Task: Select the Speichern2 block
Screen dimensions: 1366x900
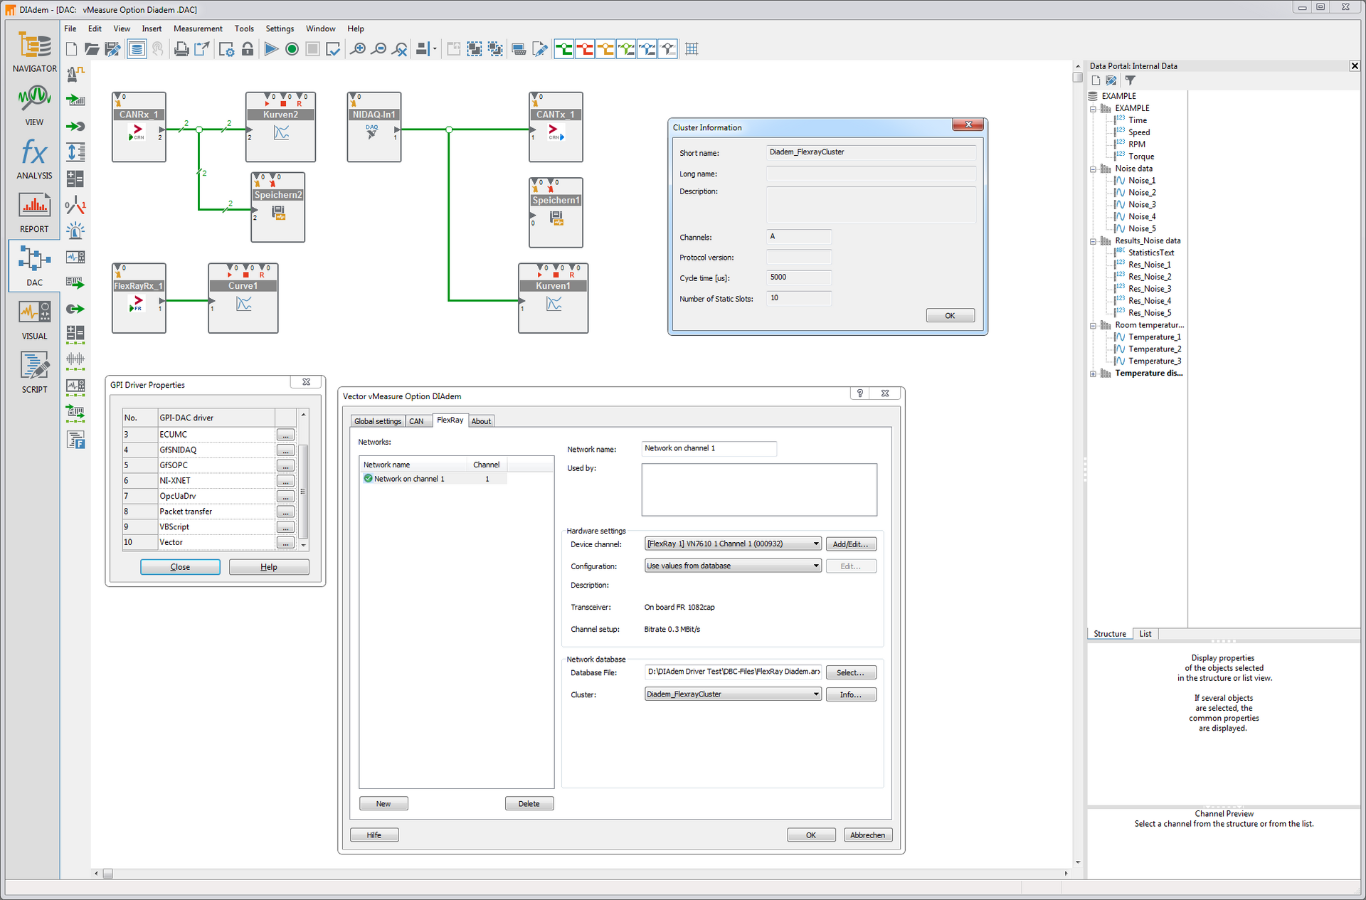Action: [x=278, y=207]
